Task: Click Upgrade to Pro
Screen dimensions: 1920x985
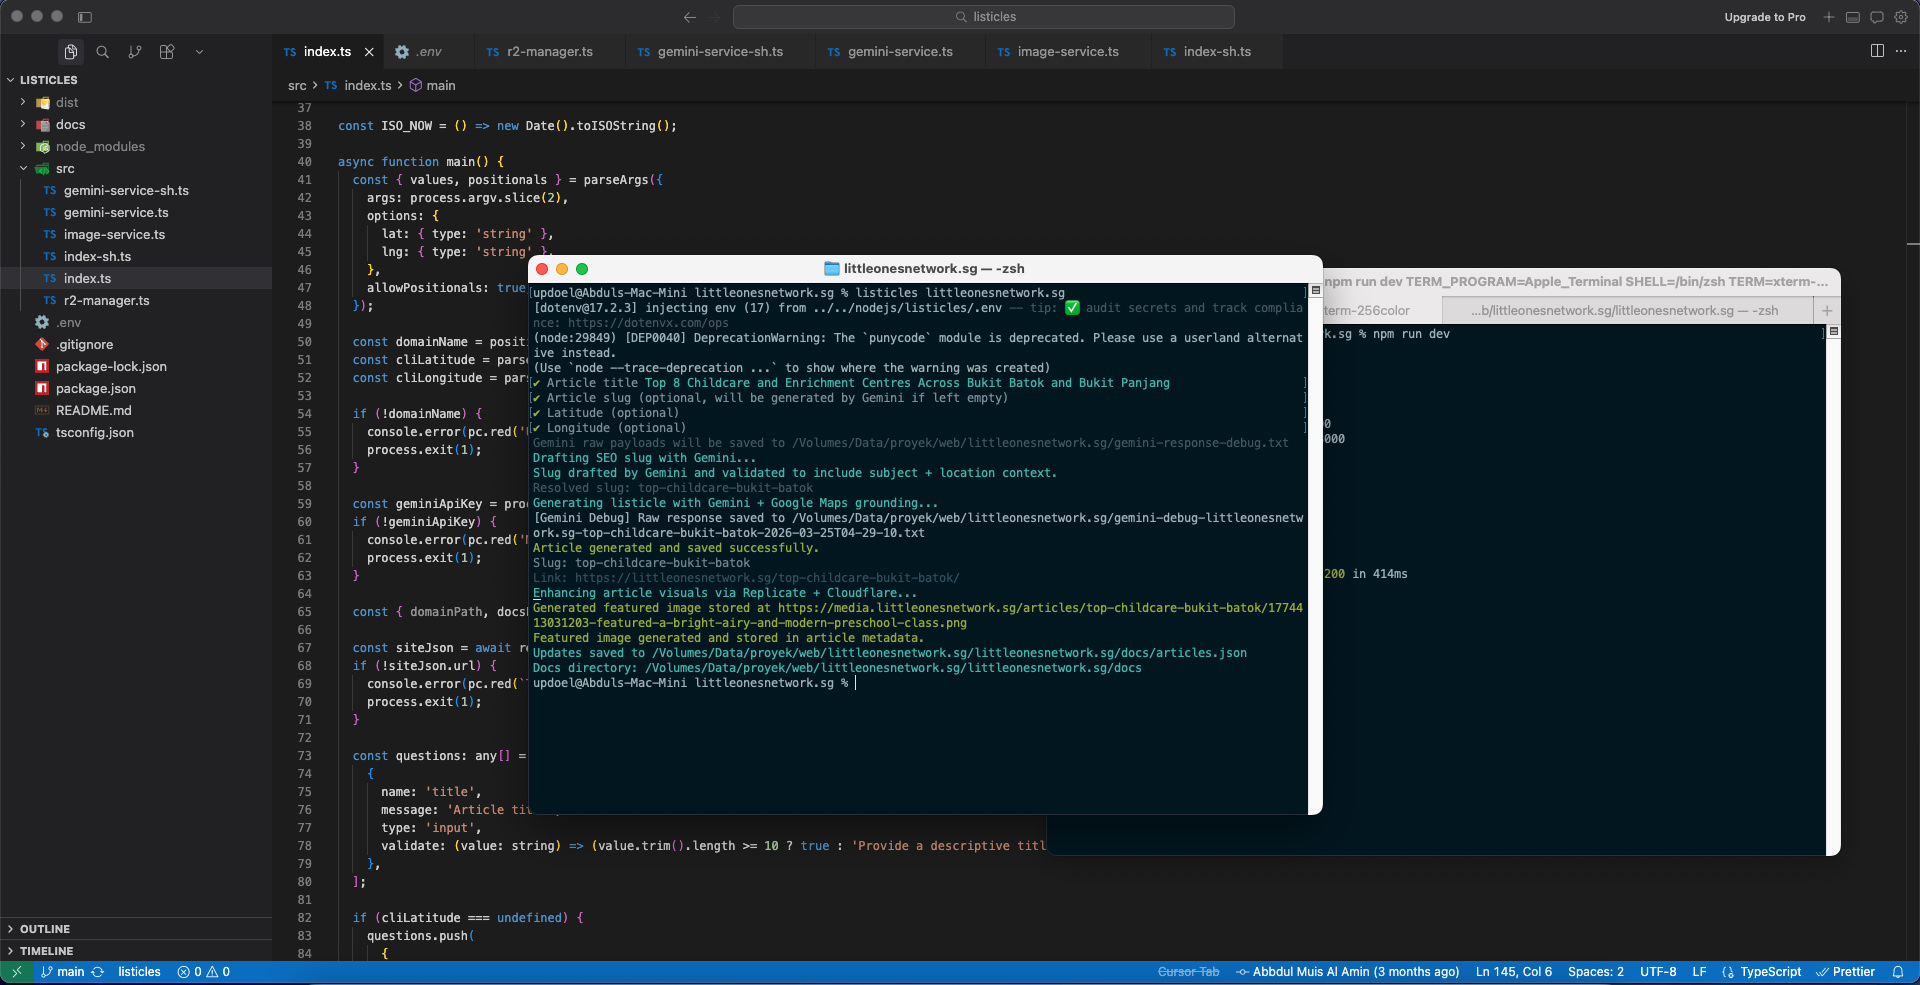Action: (1764, 17)
